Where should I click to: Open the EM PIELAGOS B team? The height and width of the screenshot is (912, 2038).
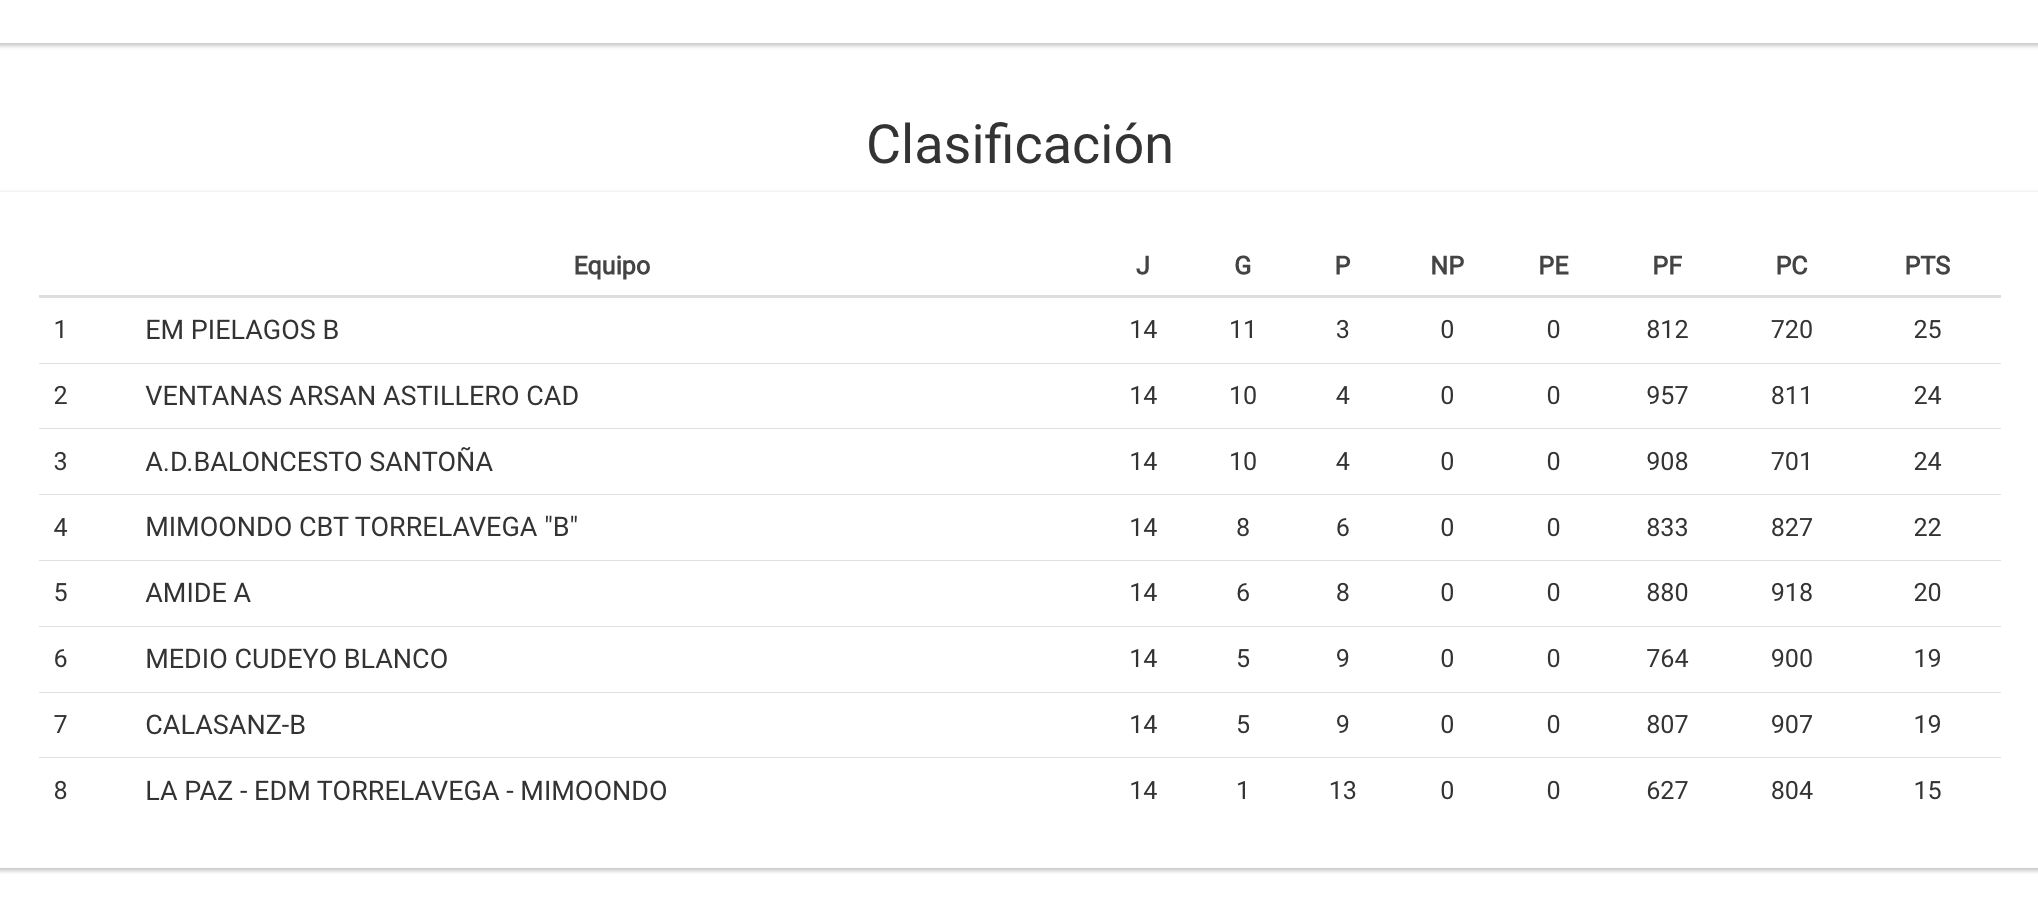242,330
